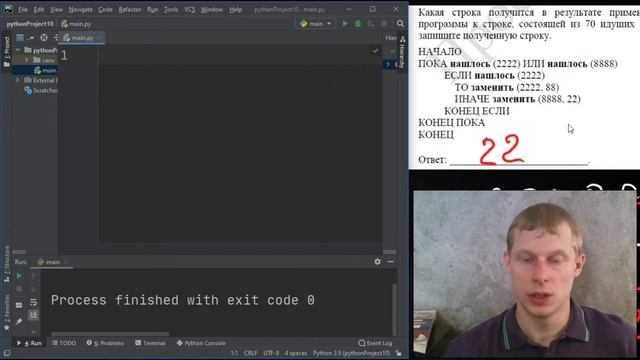
Task: Open the Run menu in menu bar
Action: point(153,9)
